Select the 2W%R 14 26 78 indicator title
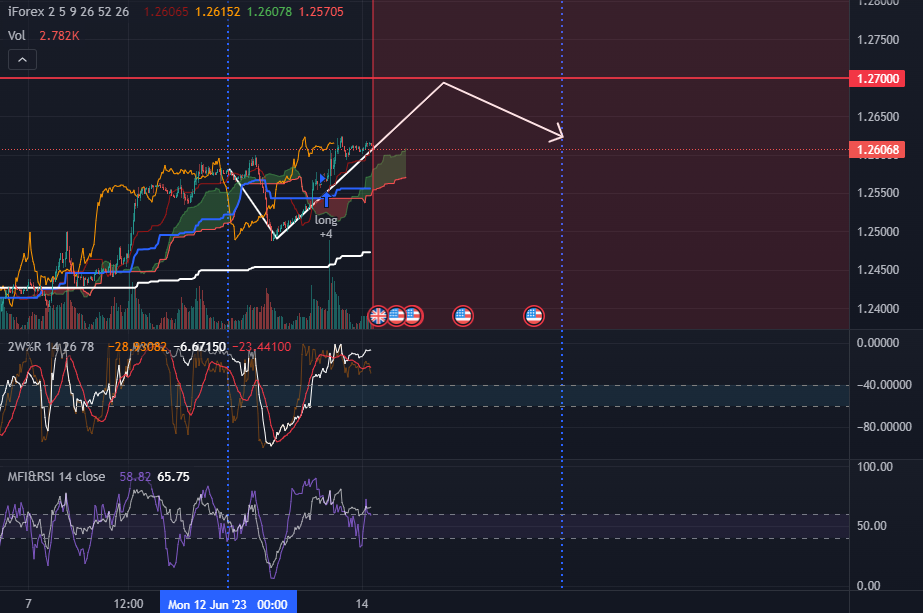The height and width of the screenshot is (613, 923). point(51,347)
